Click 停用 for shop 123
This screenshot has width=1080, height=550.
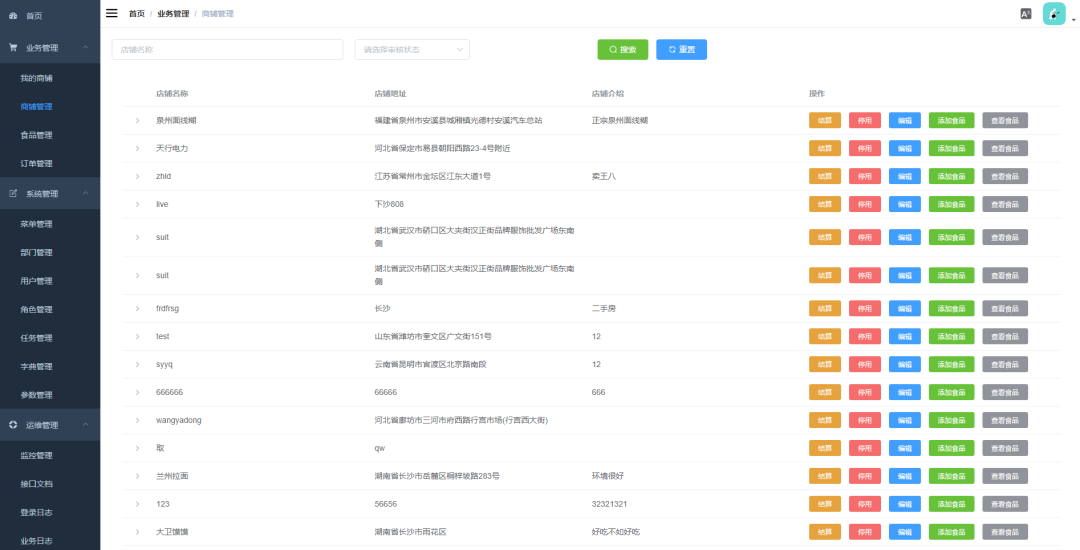(864, 505)
